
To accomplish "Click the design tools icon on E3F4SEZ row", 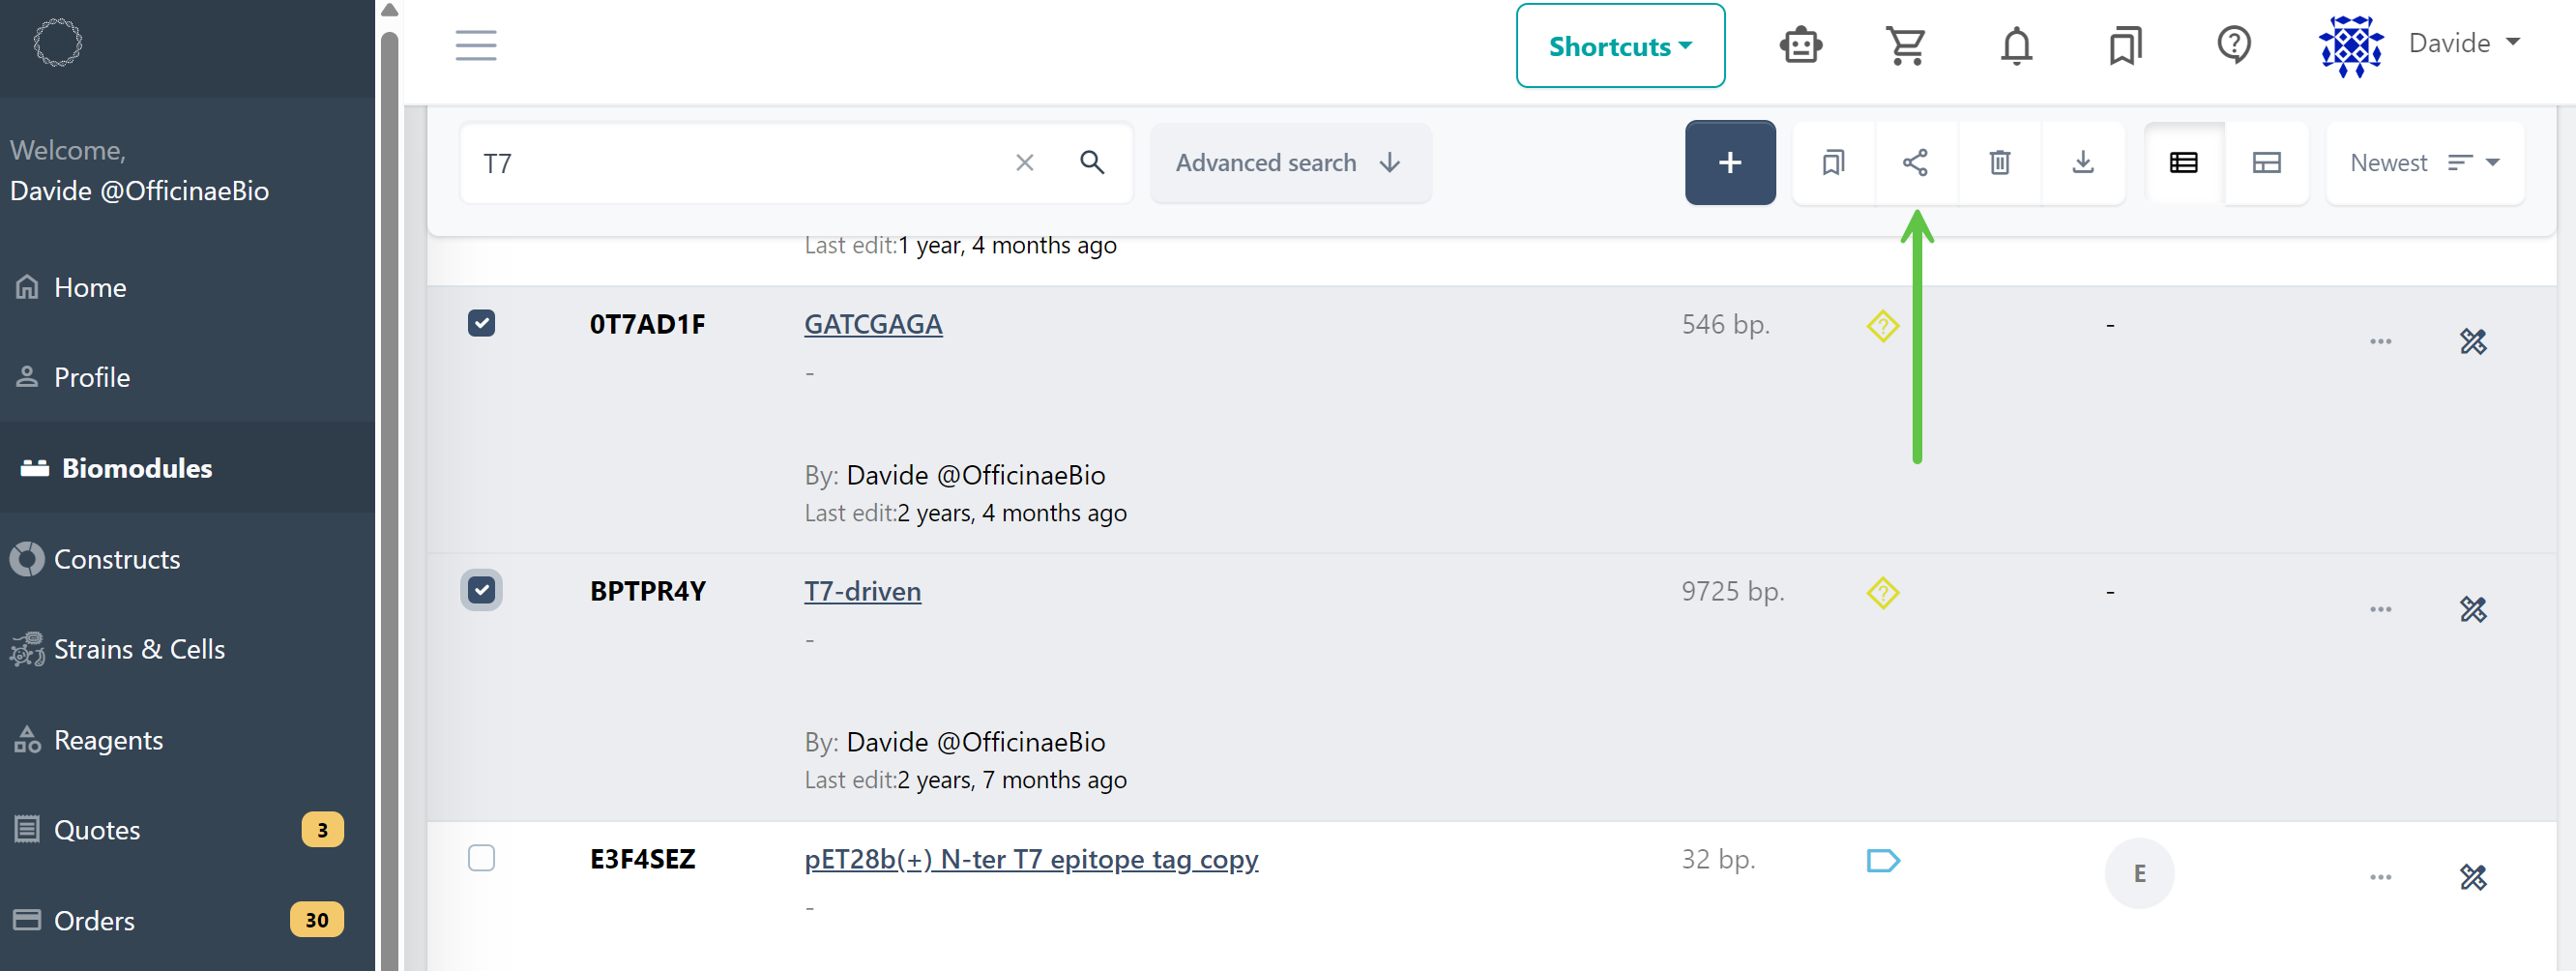I will (2473, 877).
